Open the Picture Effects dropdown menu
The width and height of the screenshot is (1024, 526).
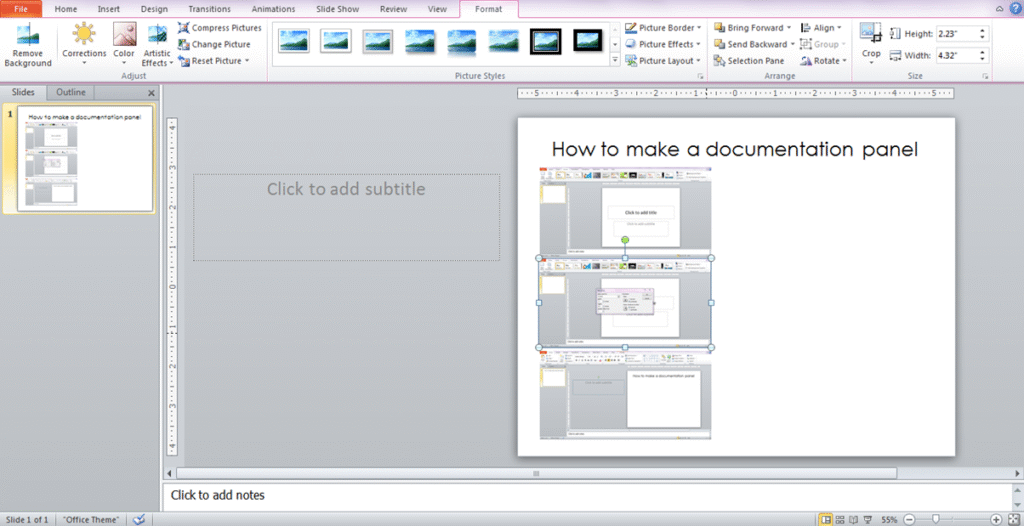tap(663, 44)
